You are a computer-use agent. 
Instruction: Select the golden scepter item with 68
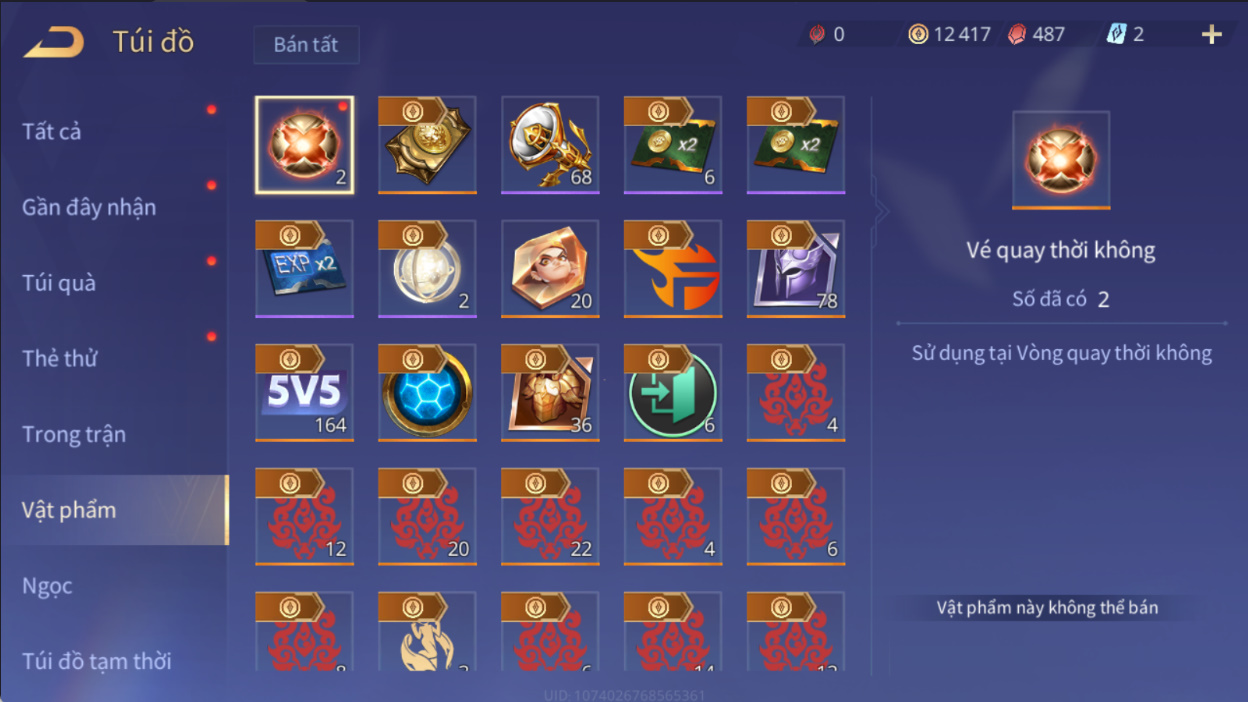(x=550, y=144)
